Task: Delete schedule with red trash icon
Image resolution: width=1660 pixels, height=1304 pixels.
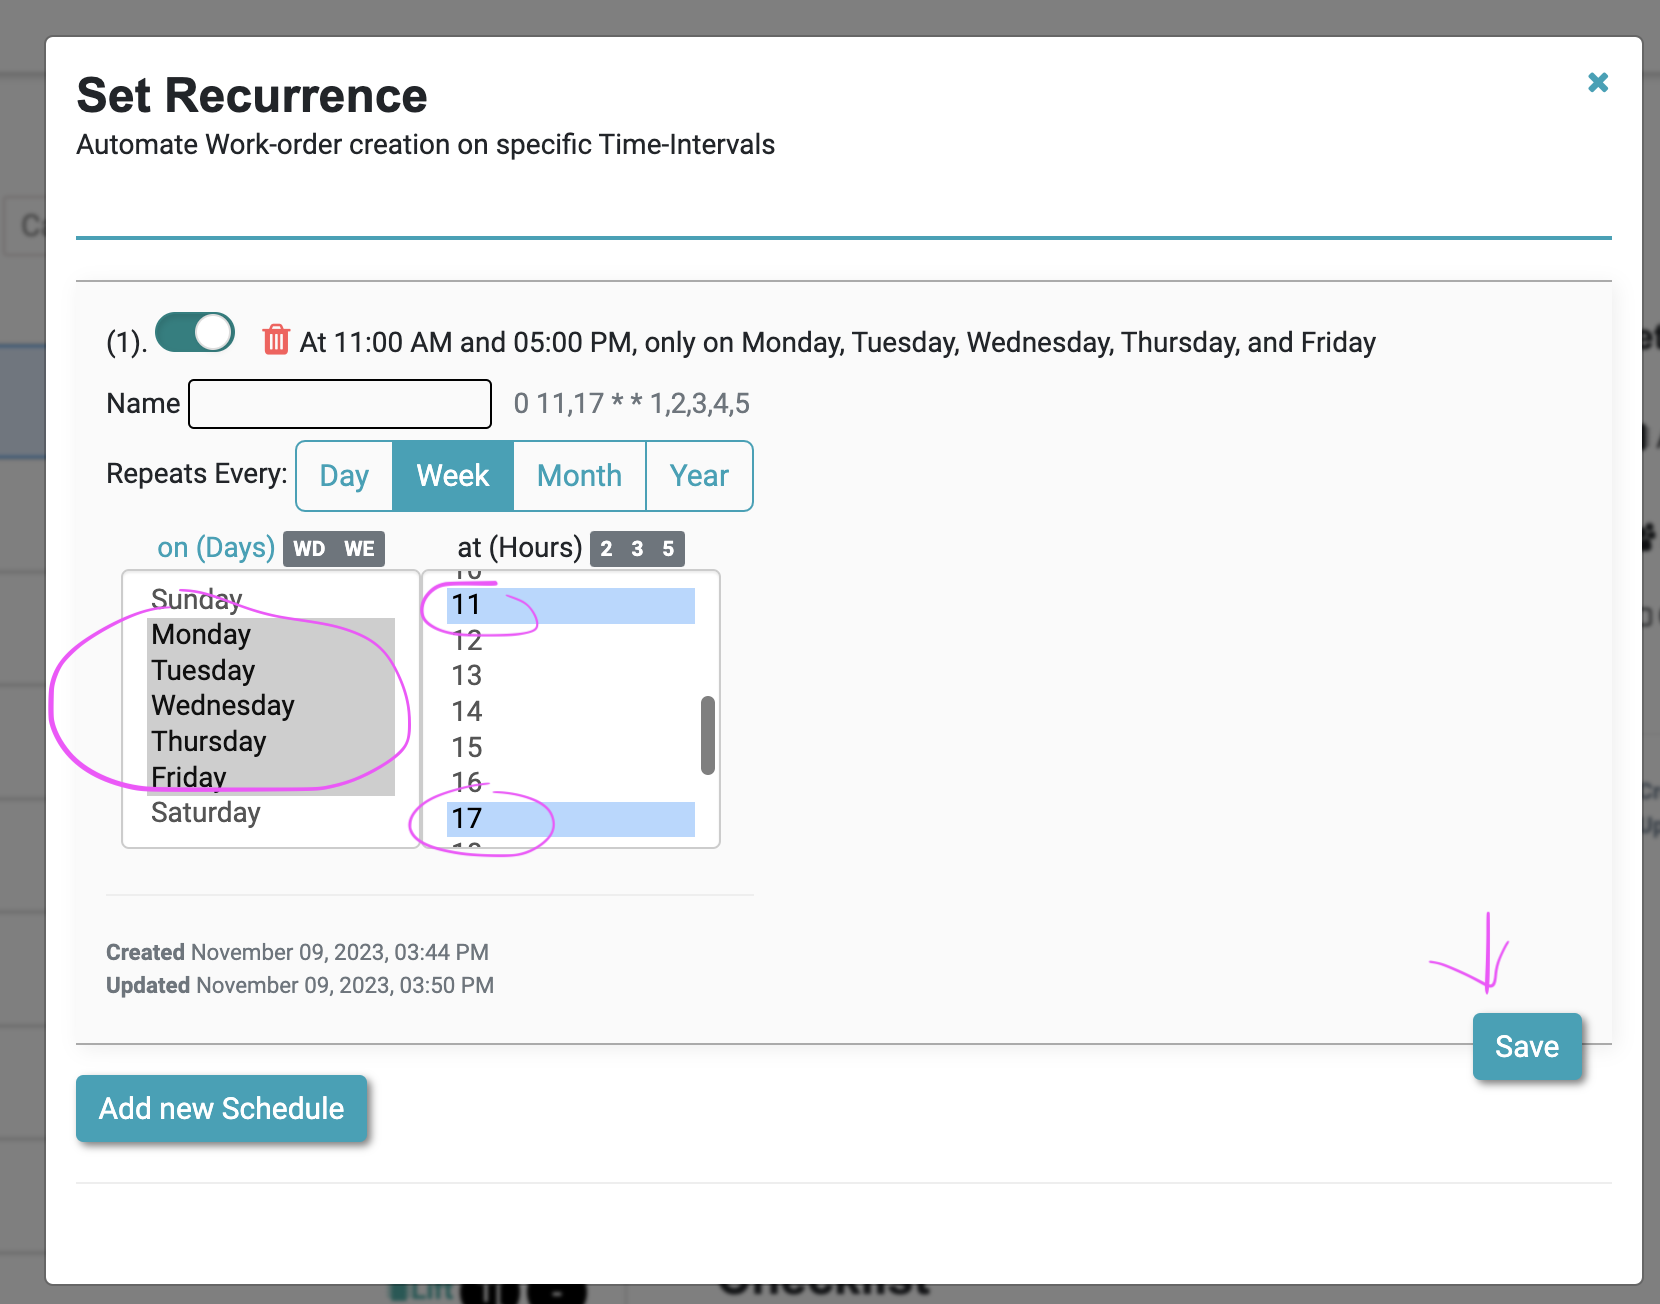Action: coord(276,340)
